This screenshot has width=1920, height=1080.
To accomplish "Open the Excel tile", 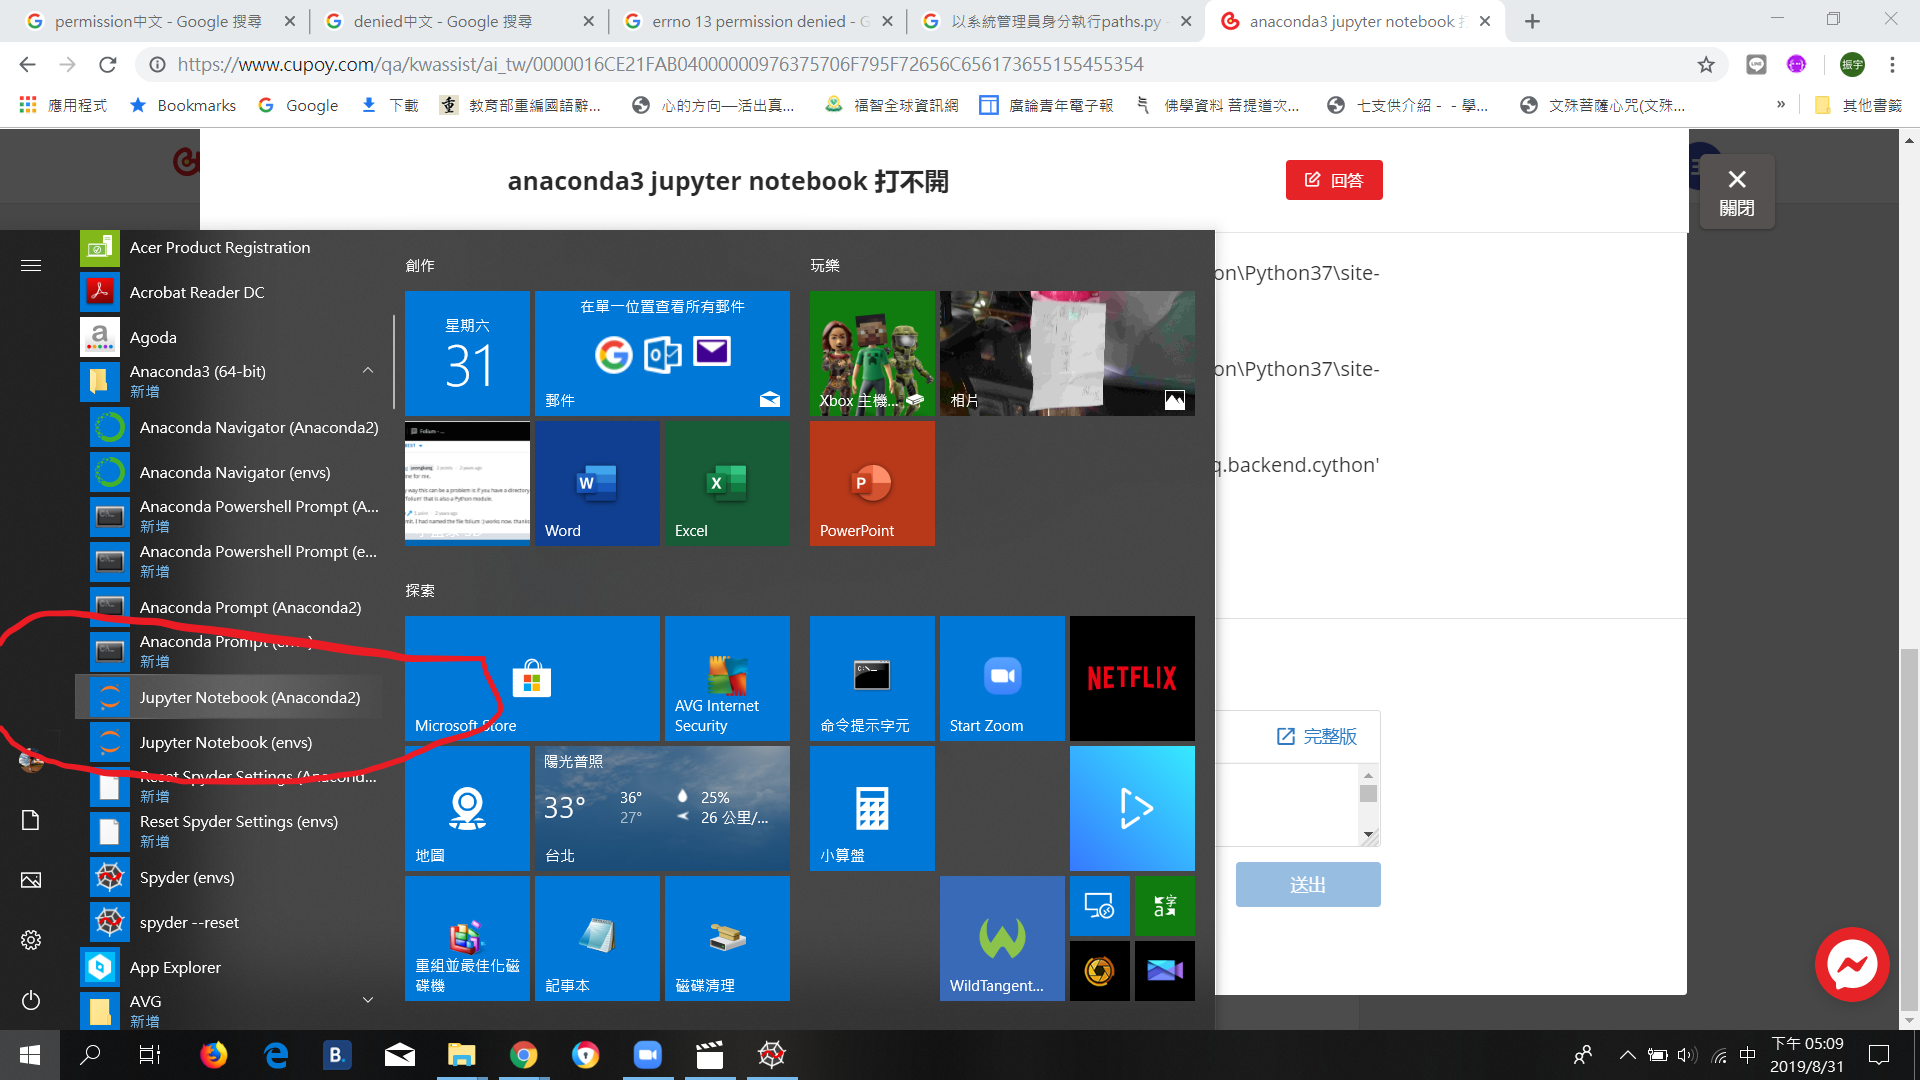I will (x=727, y=483).
